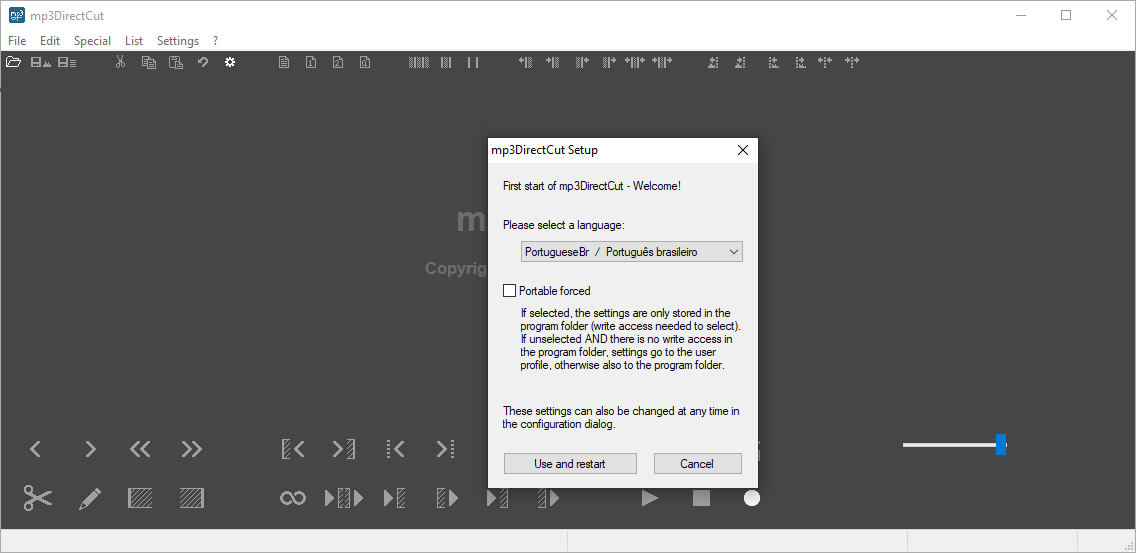Open the File menu

(x=17, y=41)
